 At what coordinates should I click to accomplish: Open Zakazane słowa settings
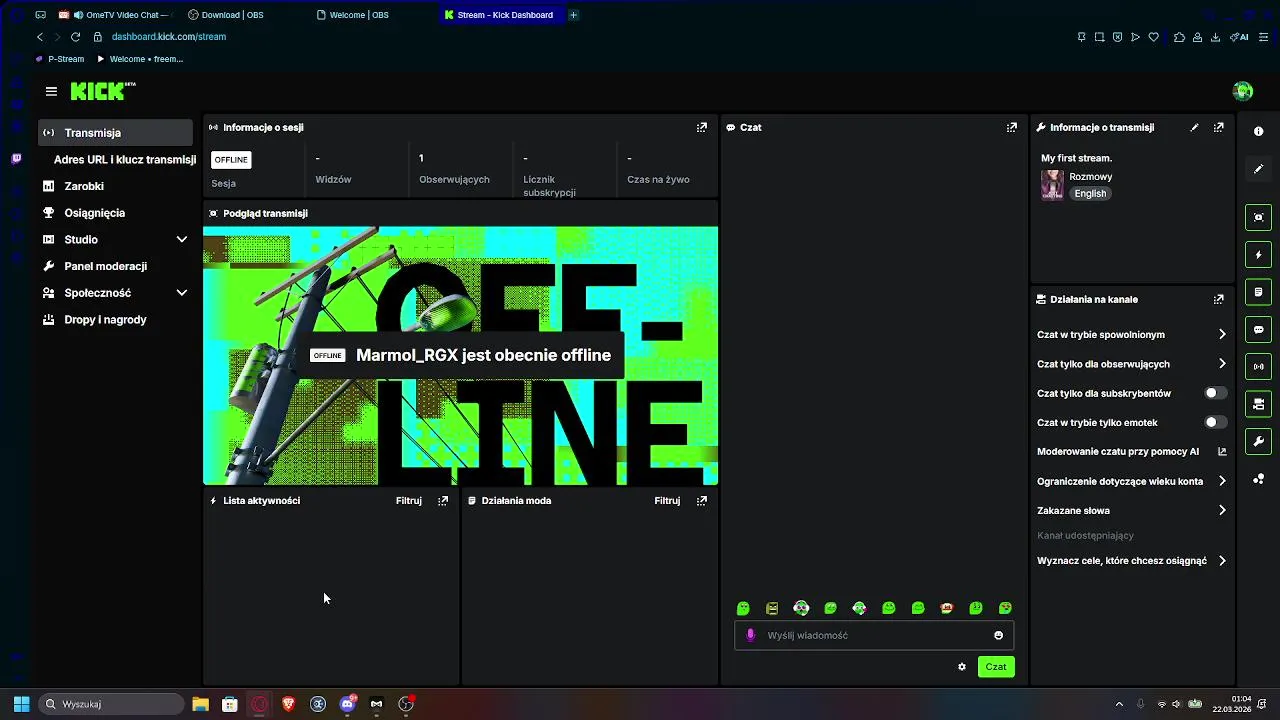(x=1131, y=510)
